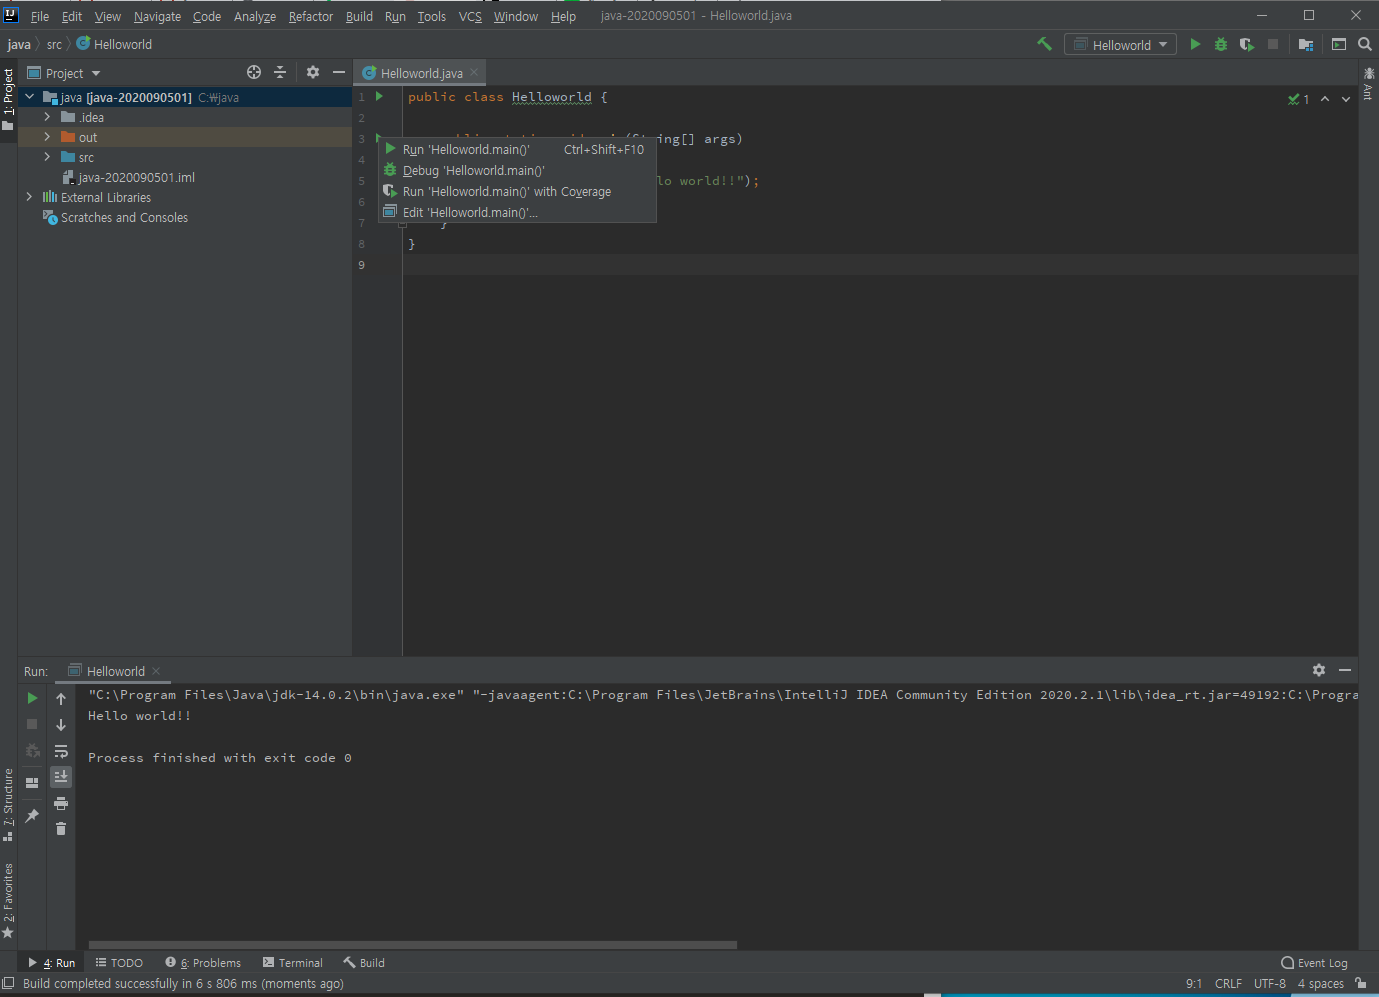Toggle the pin tab icon in Run panel
Screen dimensions: 1379x997
click(32, 816)
